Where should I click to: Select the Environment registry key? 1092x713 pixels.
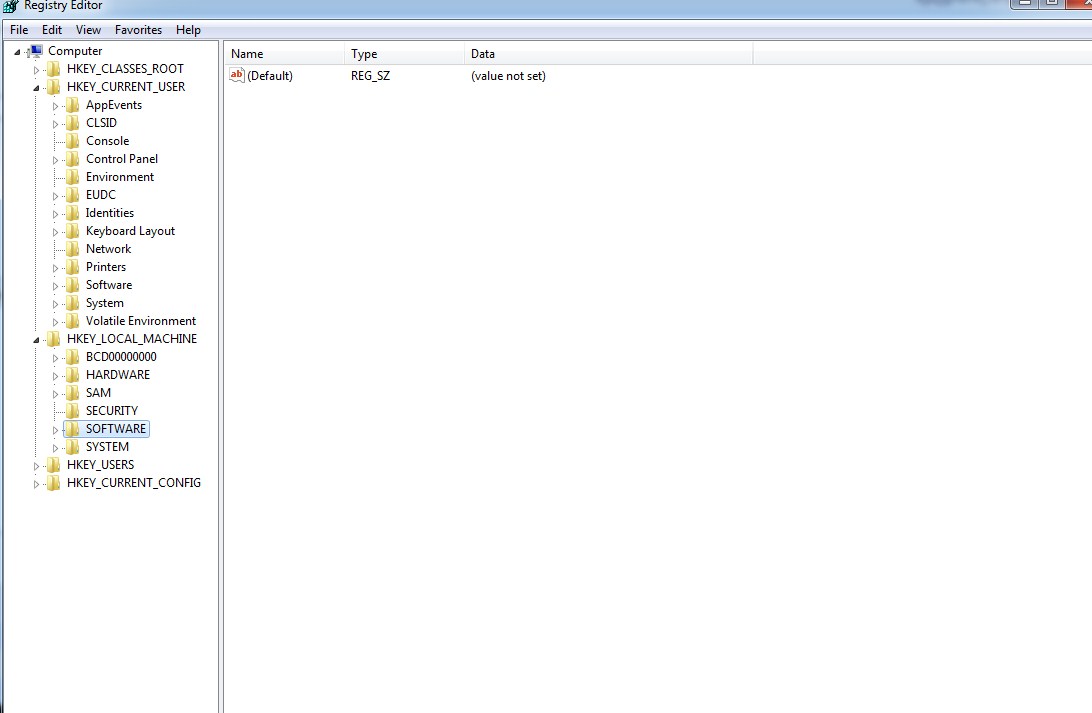[122, 176]
